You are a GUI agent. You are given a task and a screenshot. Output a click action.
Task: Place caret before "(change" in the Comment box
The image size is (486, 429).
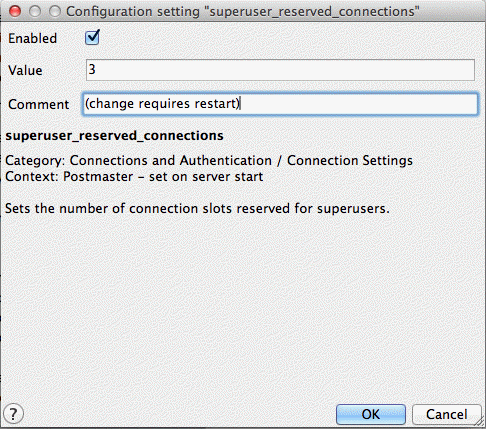[x=86, y=104]
